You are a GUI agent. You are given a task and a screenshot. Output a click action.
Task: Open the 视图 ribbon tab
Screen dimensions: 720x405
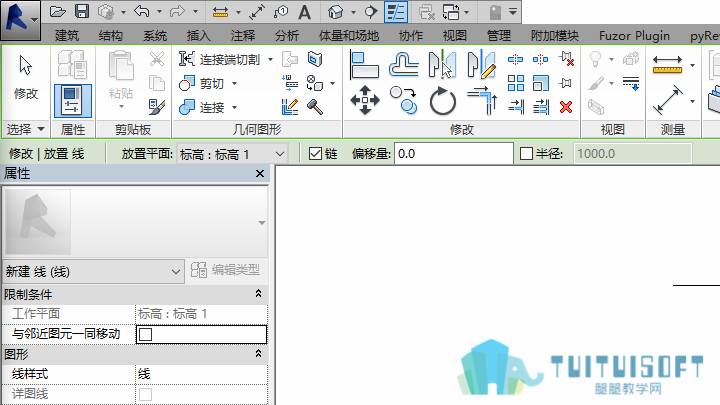(x=455, y=35)
